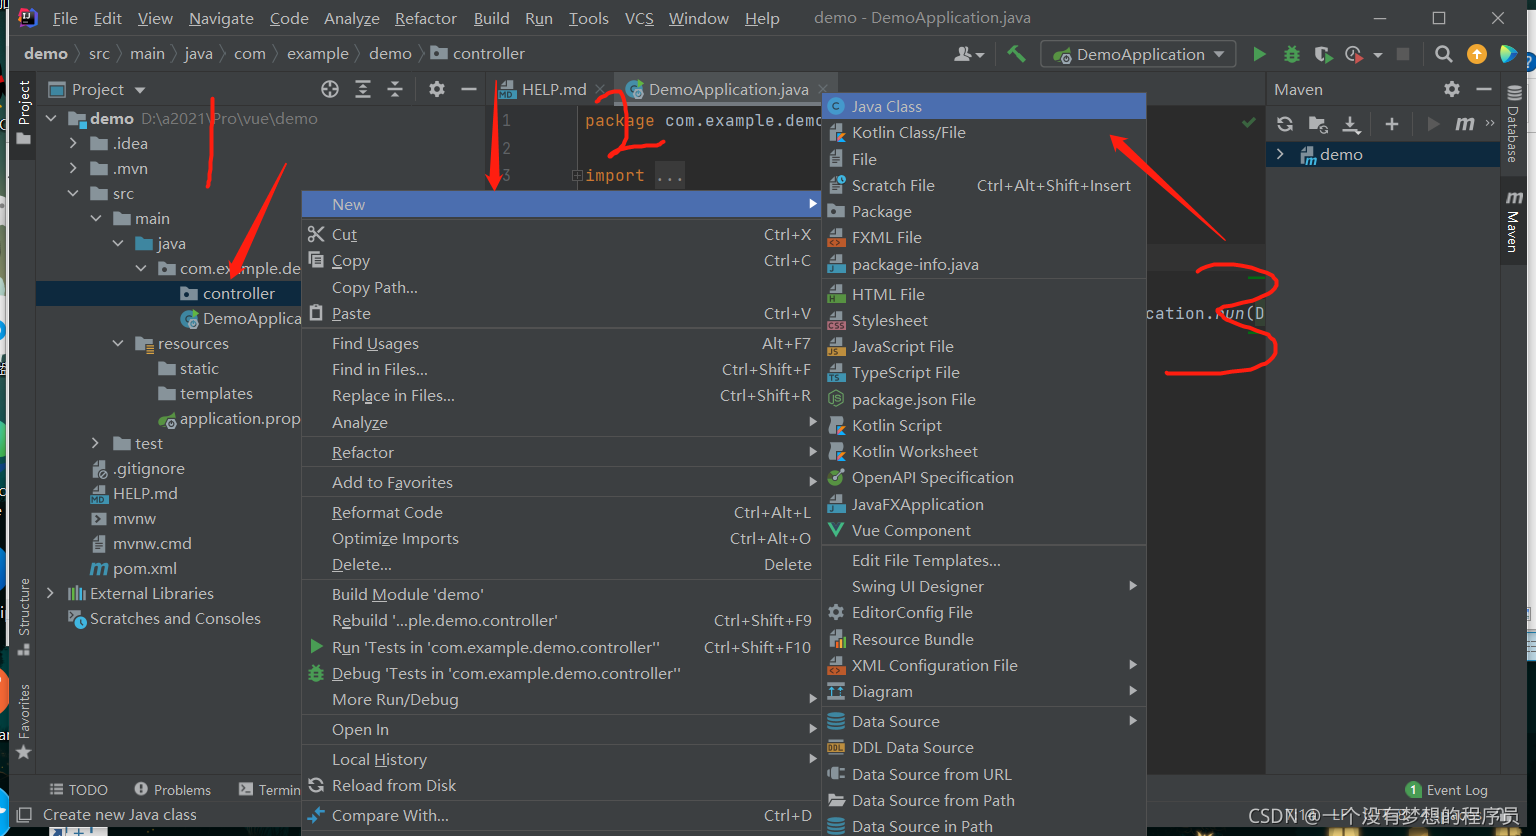
Task: Collapse the src folder
Action: [x=73, y=193]
